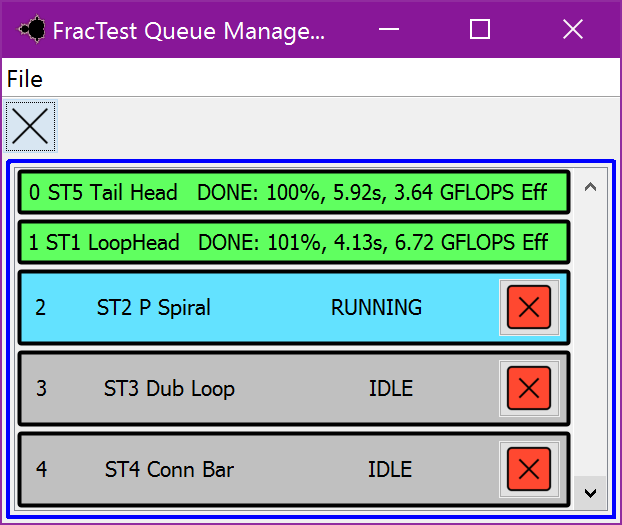Minimize the FracTest Queue Manager window
This screenshot has height=525, width=622.
[x=389, y=29]
